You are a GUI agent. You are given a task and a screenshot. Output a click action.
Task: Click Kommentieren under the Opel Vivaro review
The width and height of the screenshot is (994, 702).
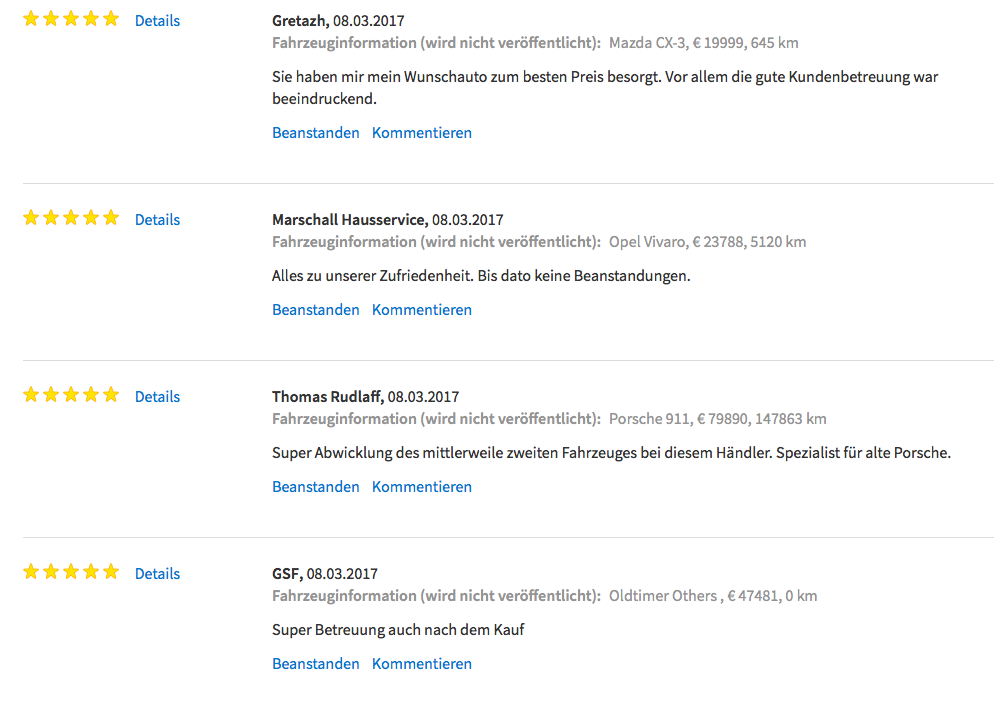(422, 309)
